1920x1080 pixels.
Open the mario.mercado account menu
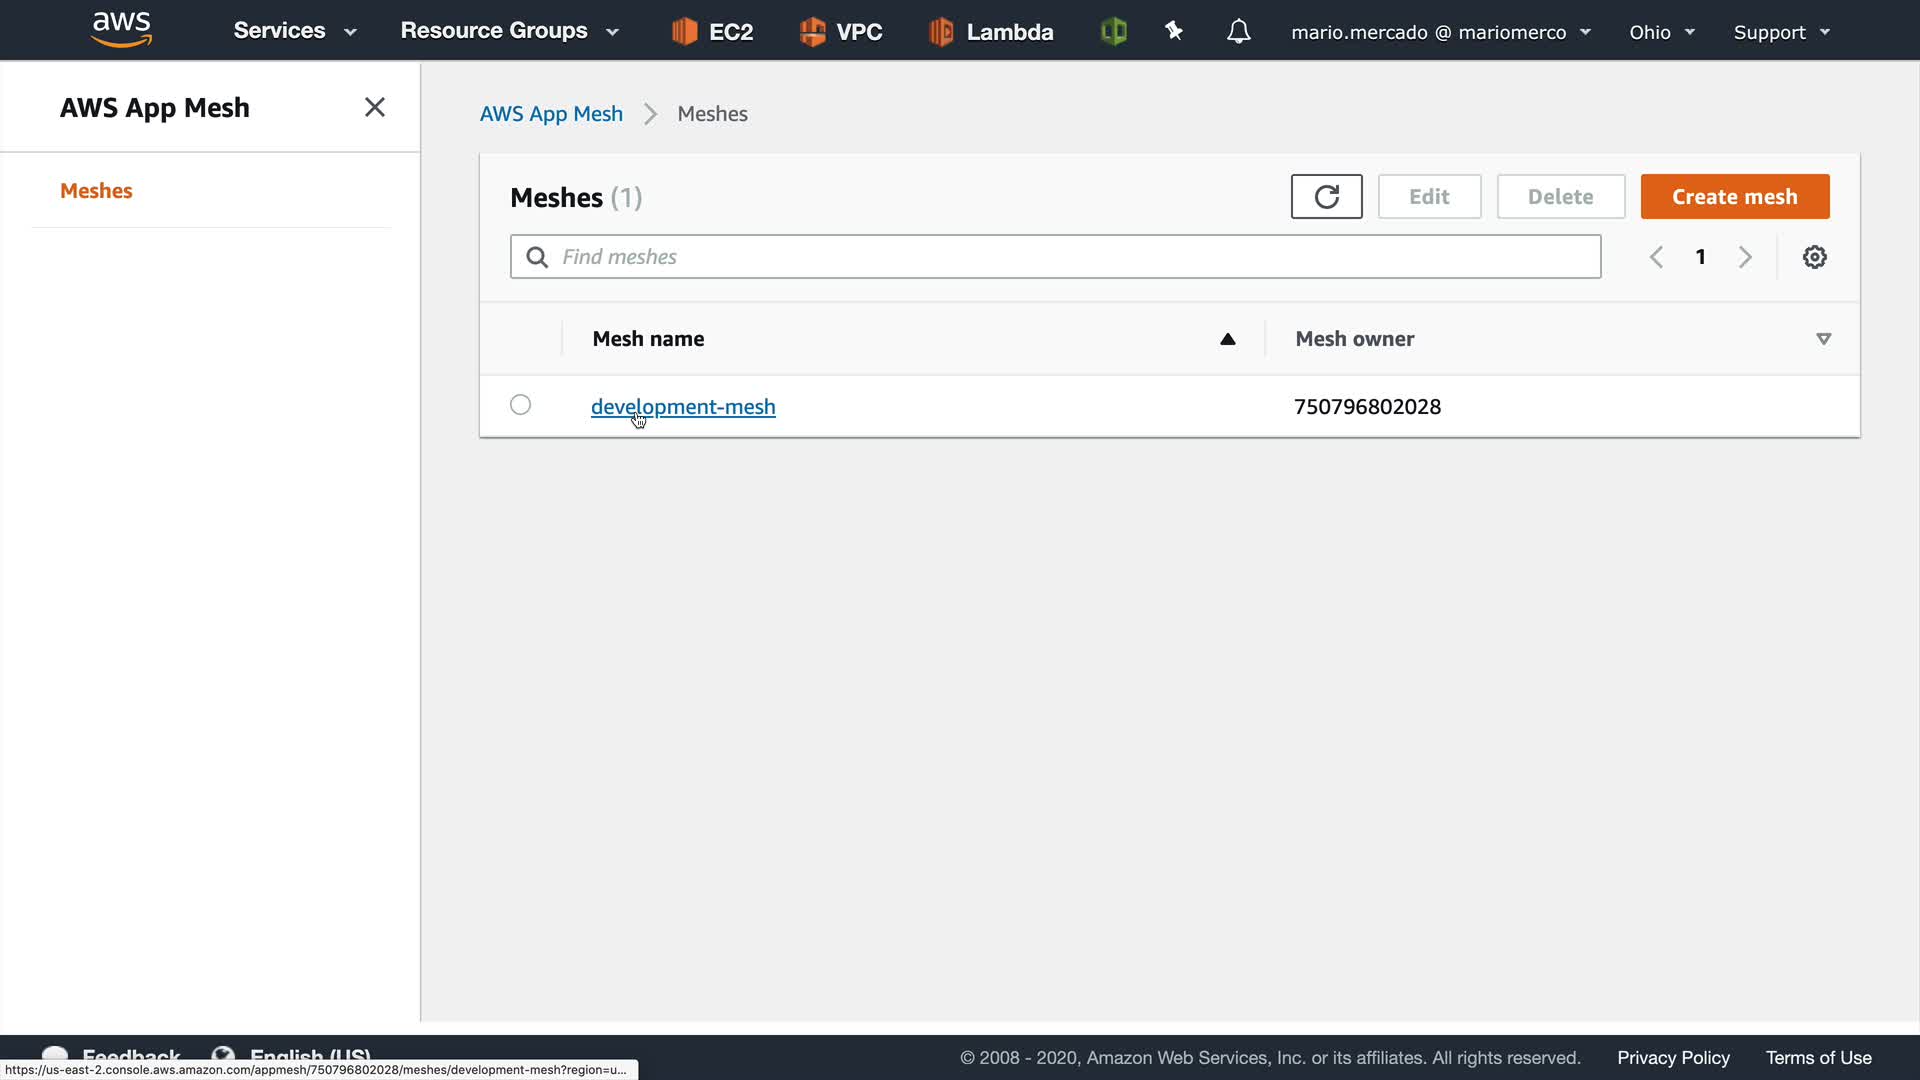tap(1440, 32)
